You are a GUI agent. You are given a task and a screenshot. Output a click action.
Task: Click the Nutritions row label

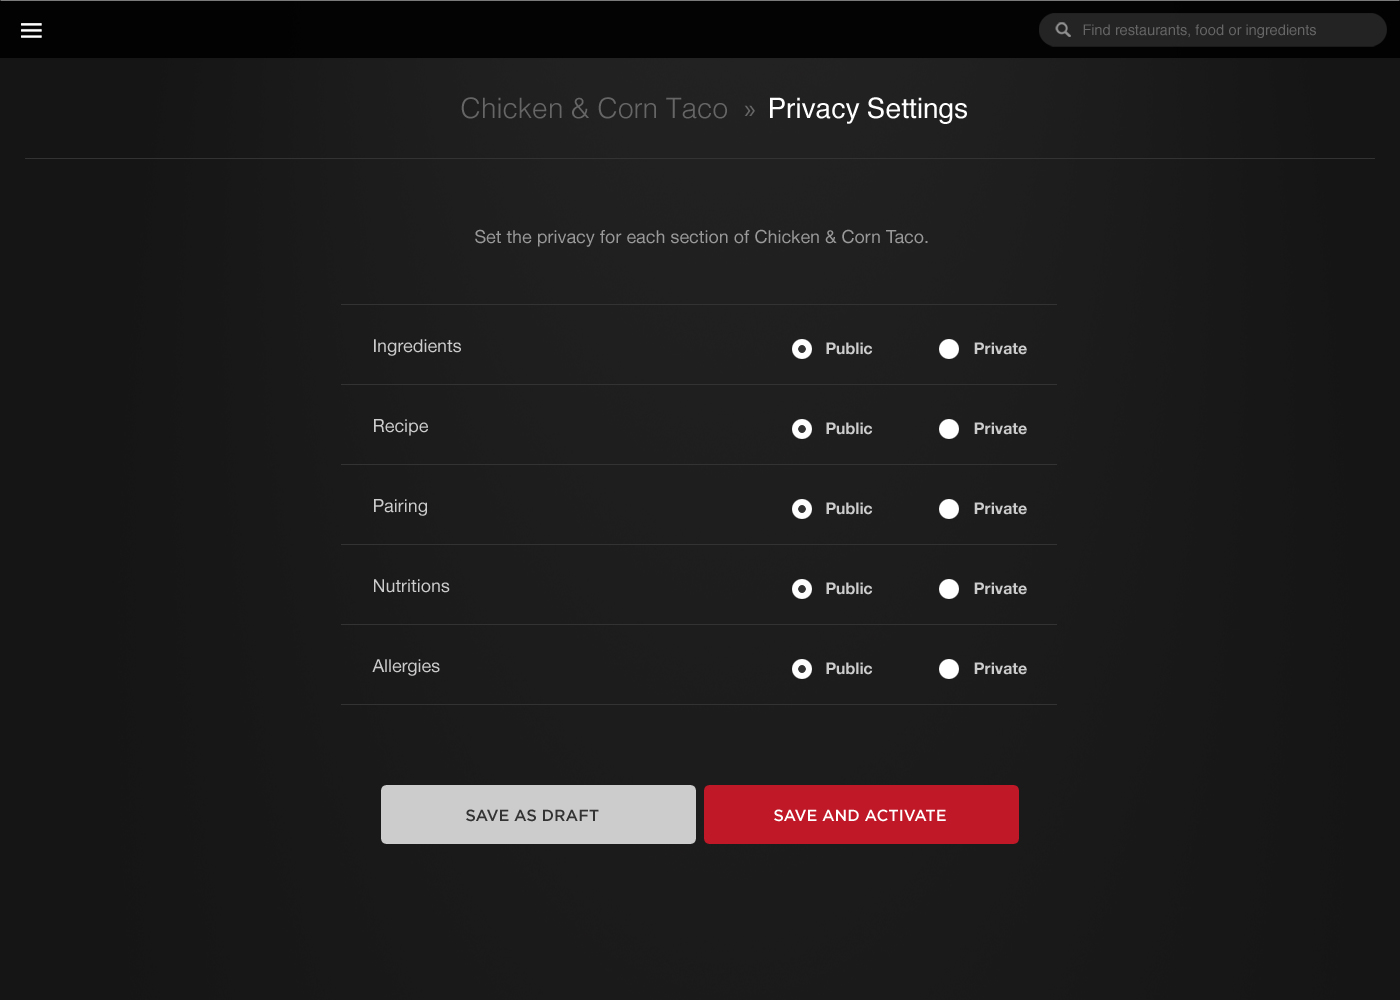411,586
